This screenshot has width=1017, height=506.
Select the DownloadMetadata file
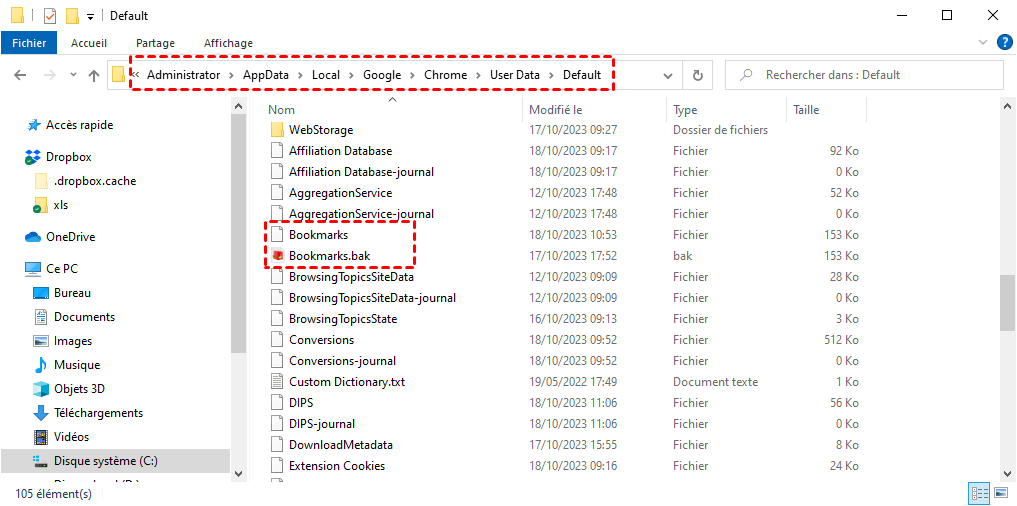(x=341, y=445)
